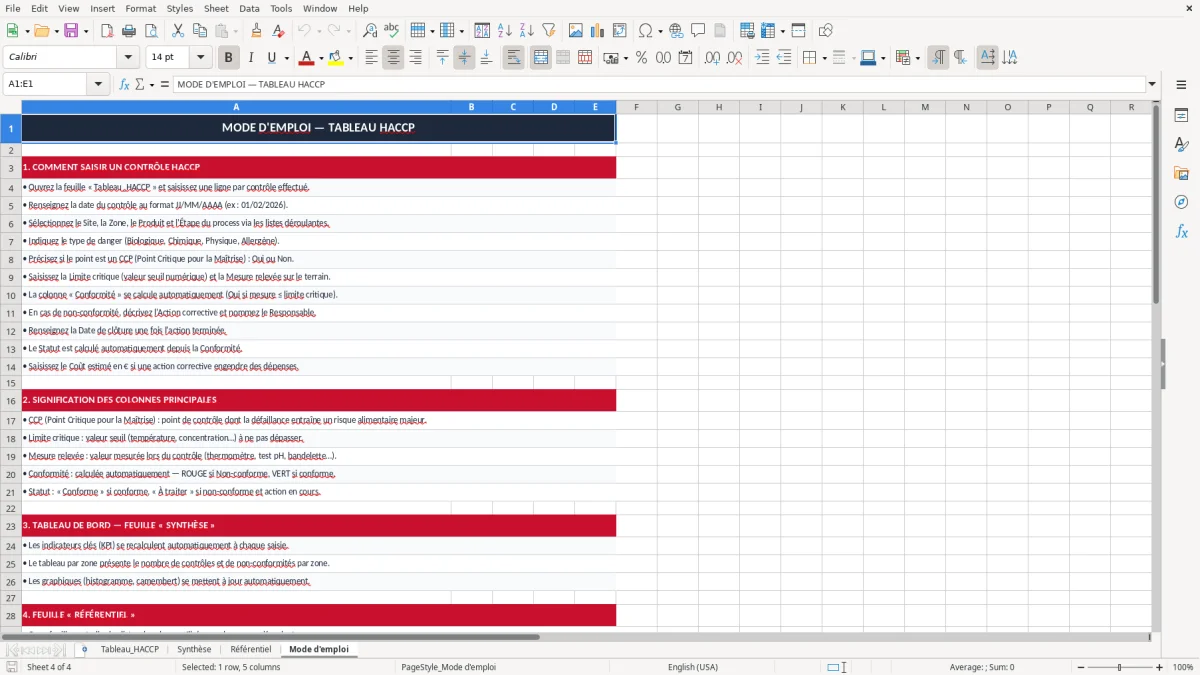
Task: Open a file with the folder icon
Action: 41,31
